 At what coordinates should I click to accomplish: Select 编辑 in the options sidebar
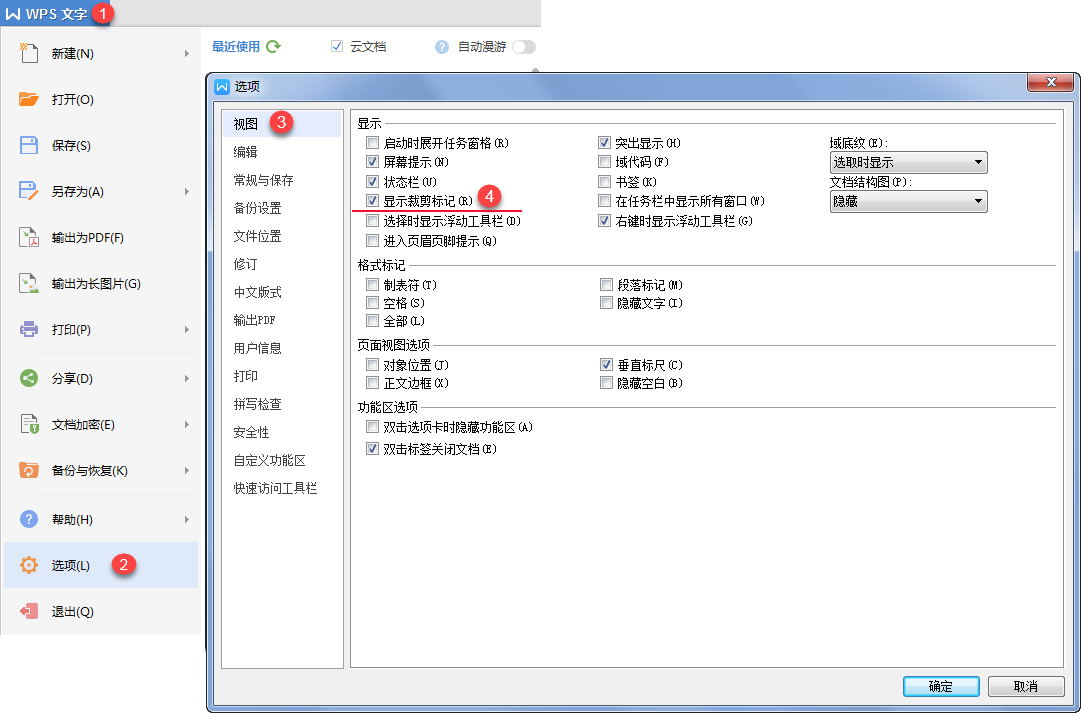(246, 152)
